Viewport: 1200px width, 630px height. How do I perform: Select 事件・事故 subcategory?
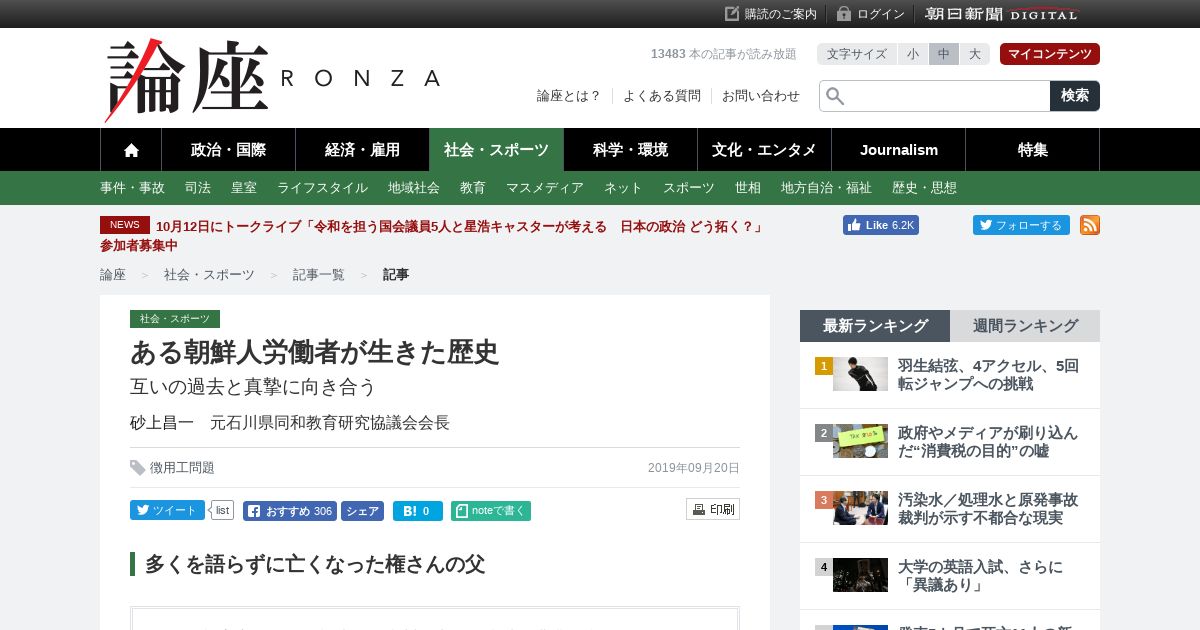(x=132, y=188)
